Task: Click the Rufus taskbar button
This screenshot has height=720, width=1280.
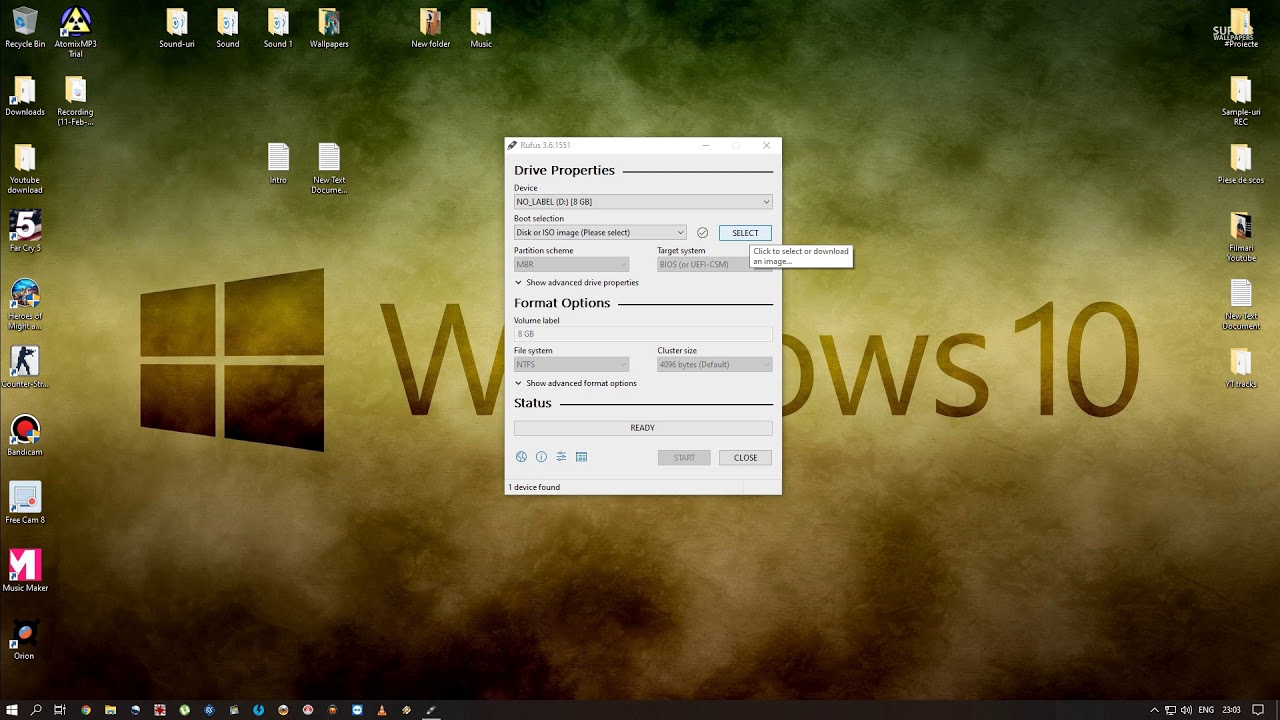Action: 431,710
